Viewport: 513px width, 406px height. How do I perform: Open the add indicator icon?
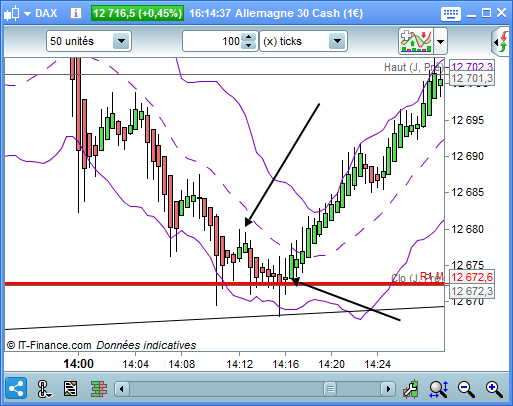click(x=416, y=41)
